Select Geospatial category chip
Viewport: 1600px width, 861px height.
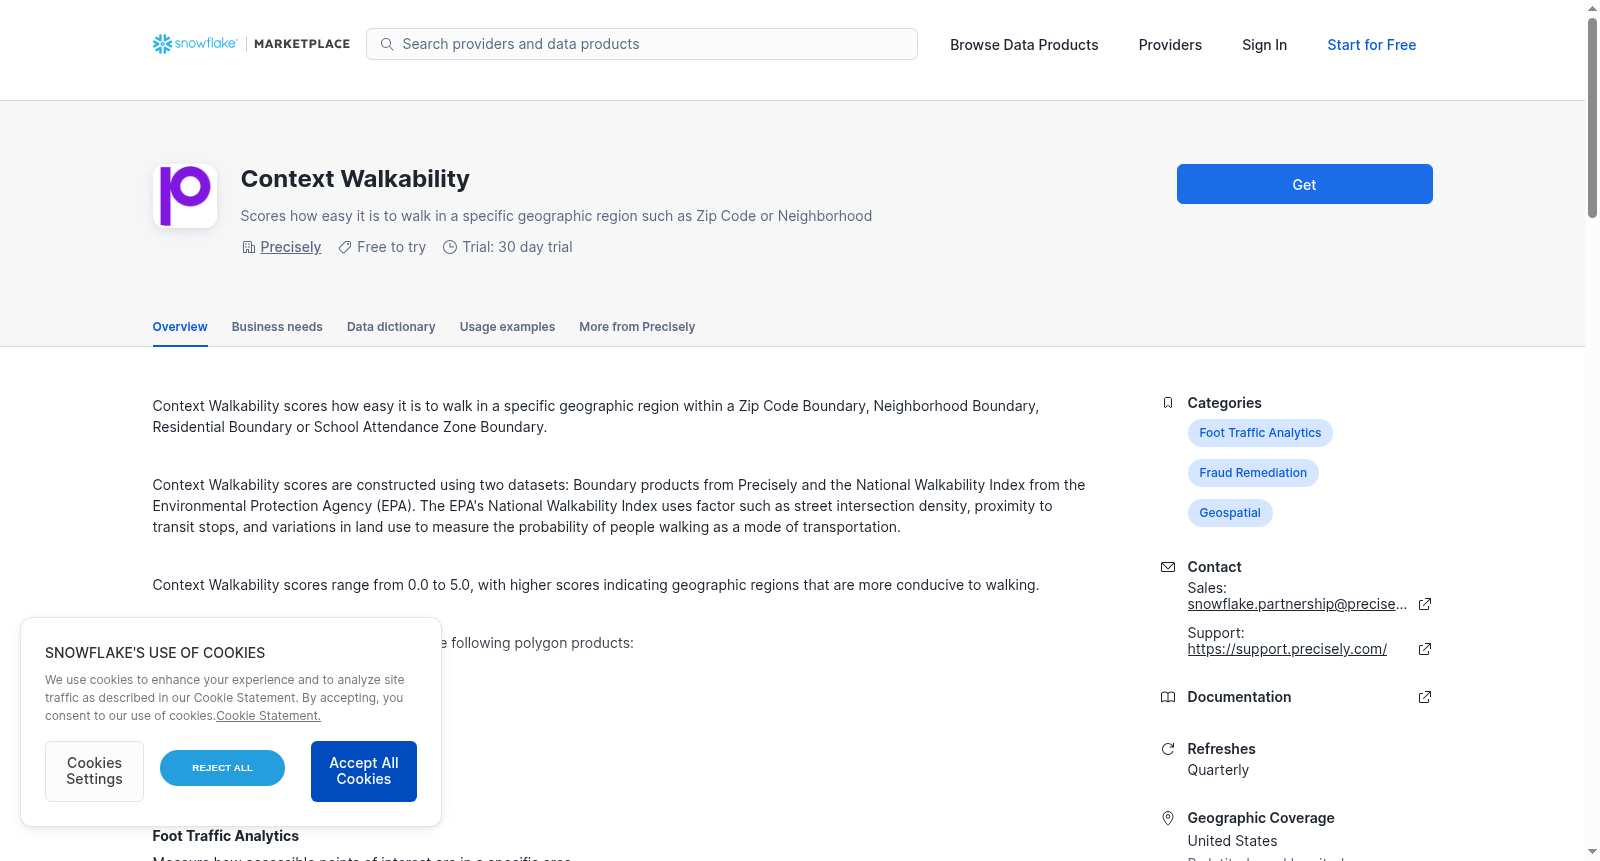[x=1230, y=513]
